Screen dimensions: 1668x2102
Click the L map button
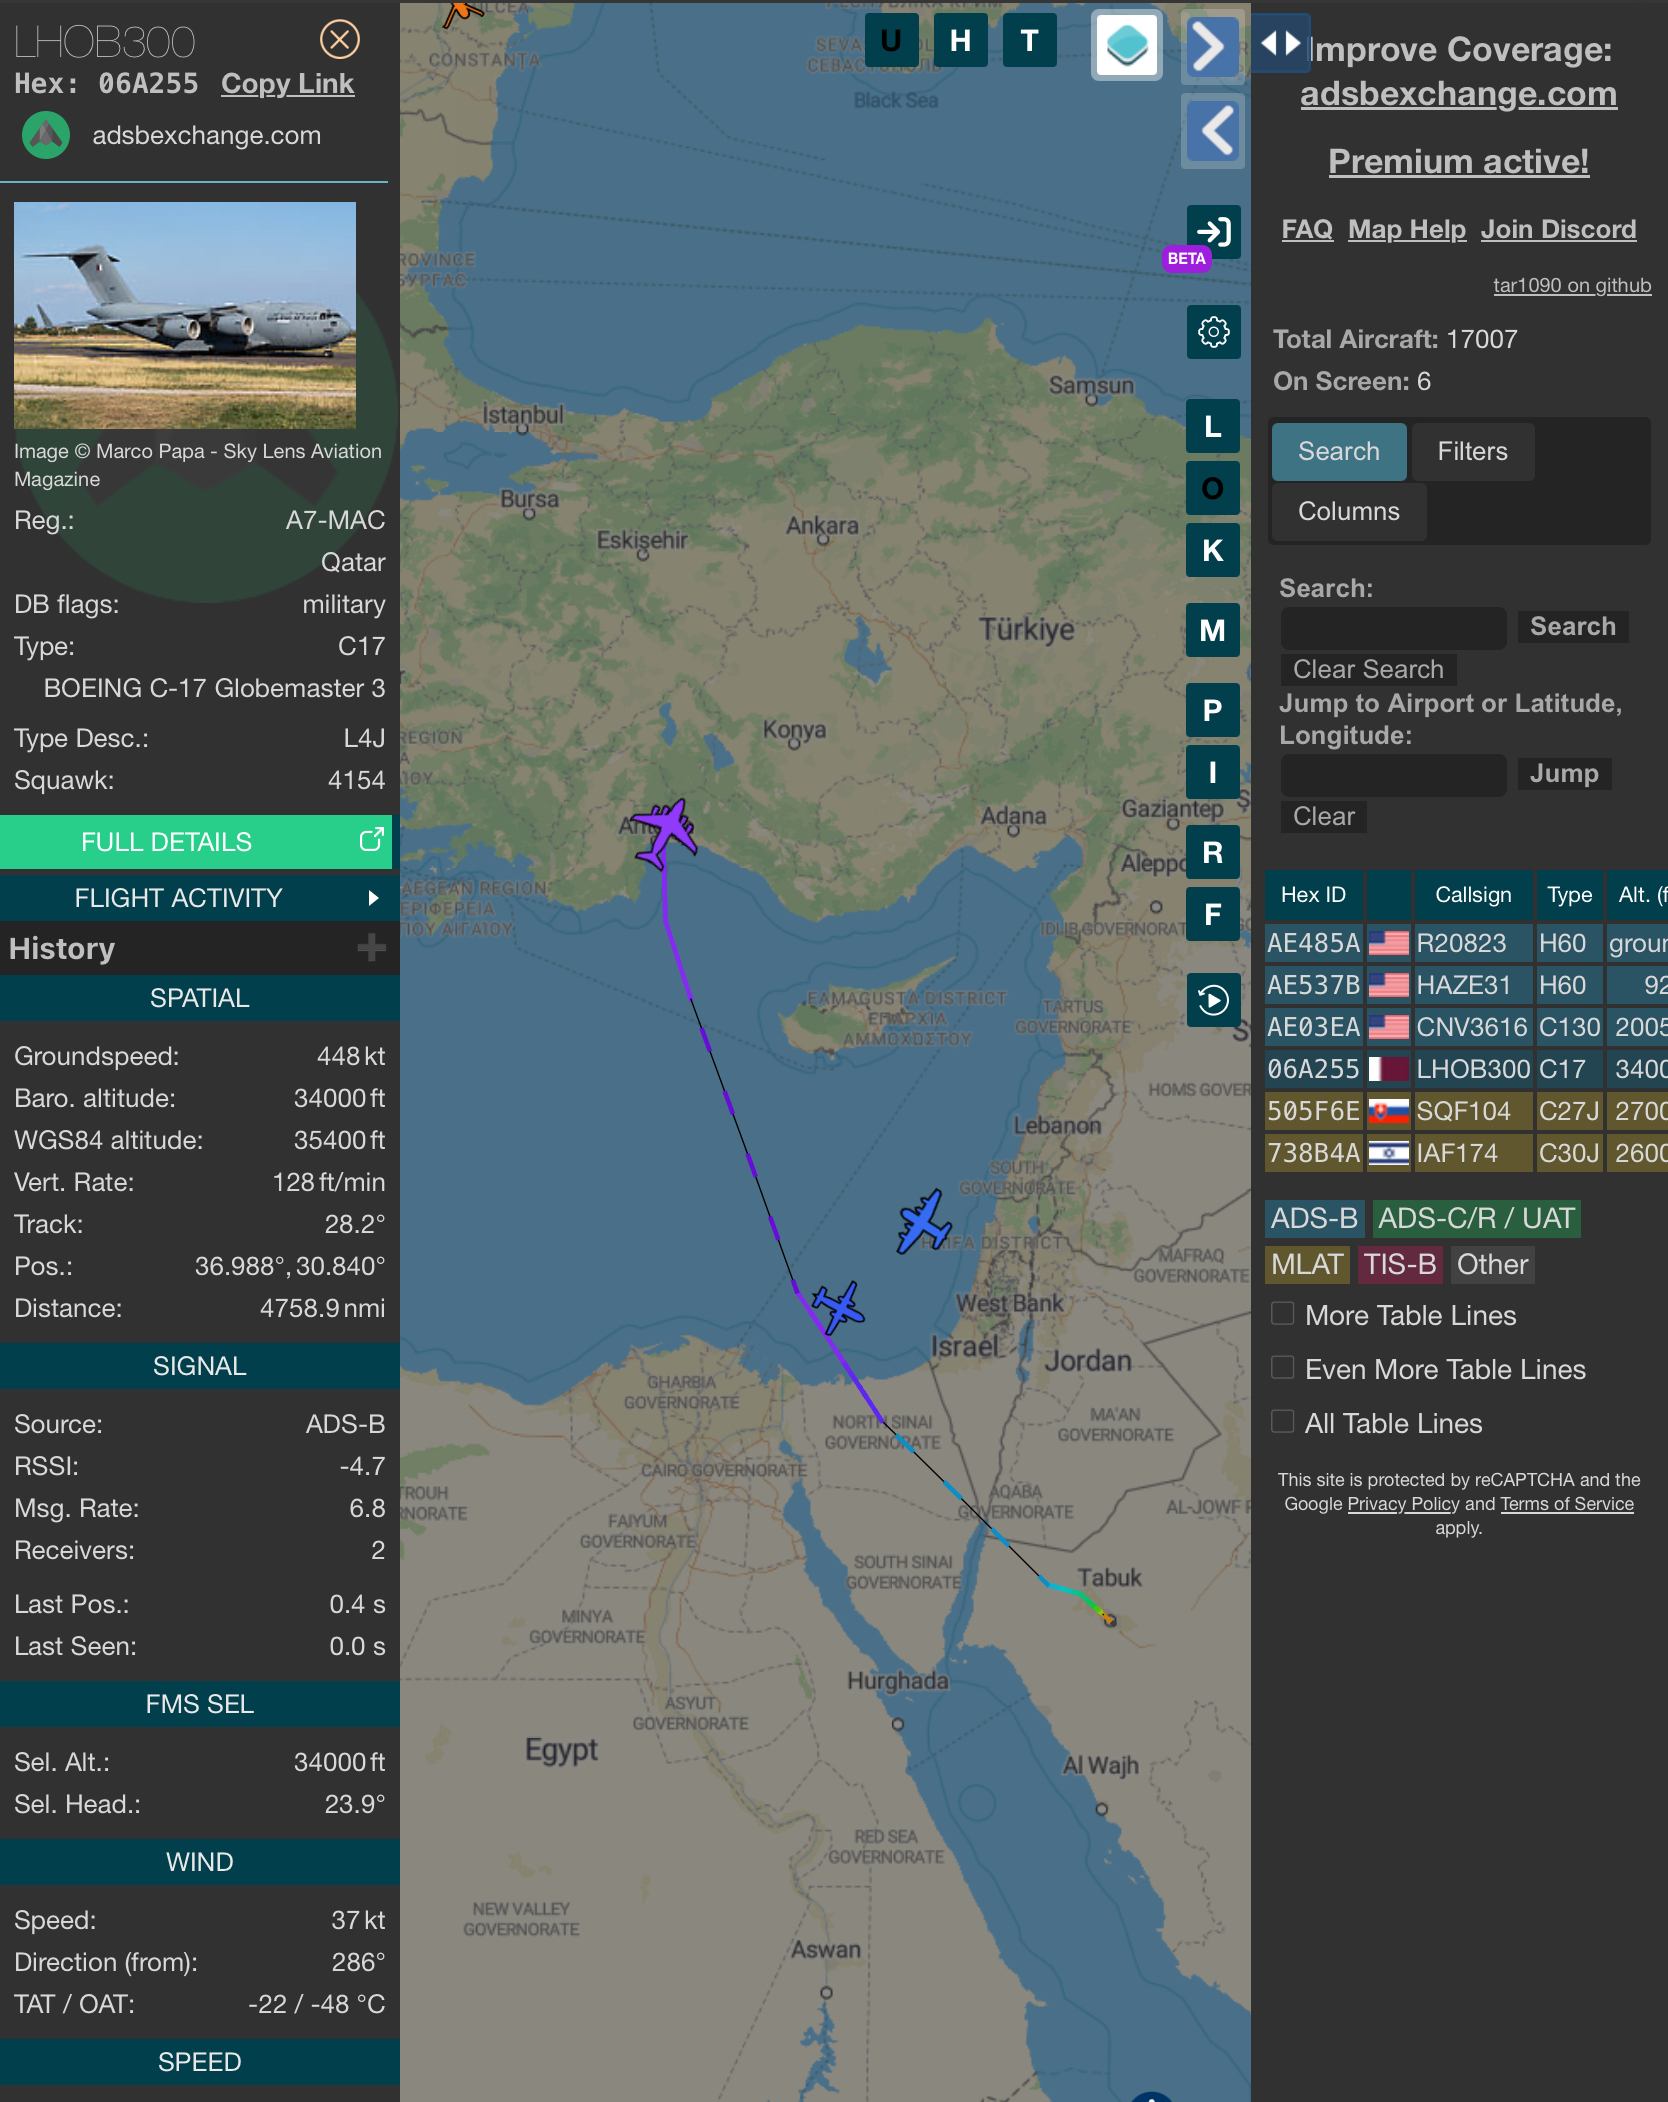[1213, 427]
